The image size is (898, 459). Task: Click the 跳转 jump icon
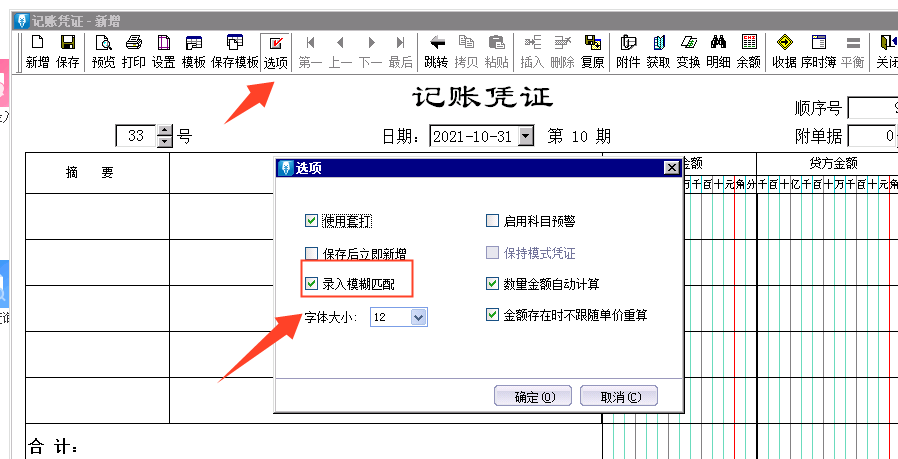436,51
